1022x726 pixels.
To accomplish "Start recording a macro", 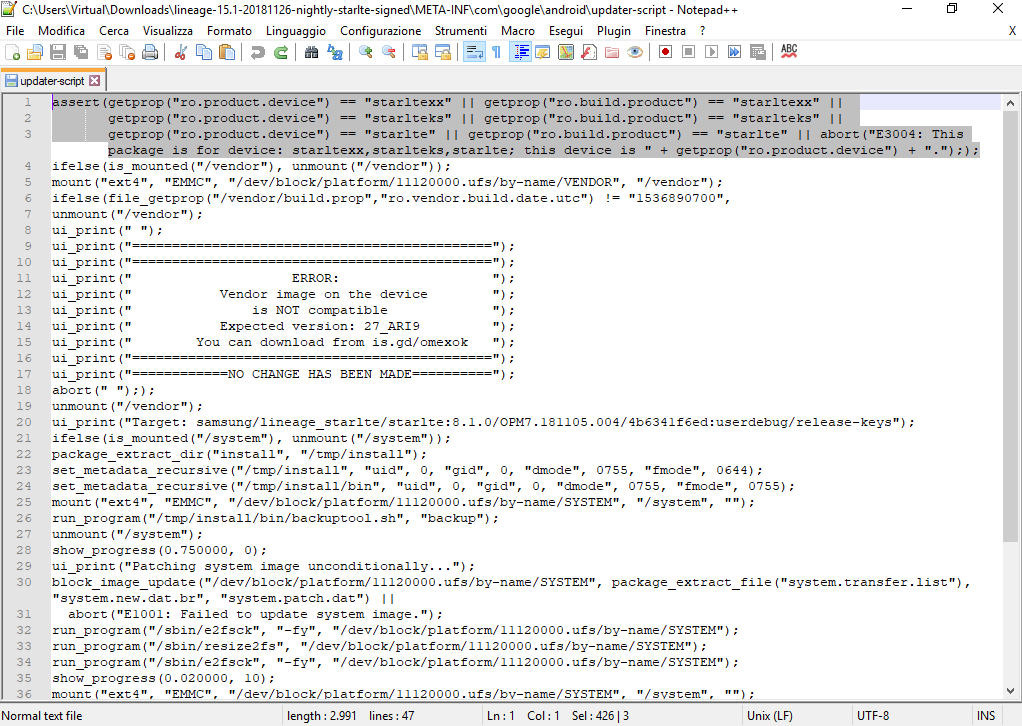I will pos(664,51).
